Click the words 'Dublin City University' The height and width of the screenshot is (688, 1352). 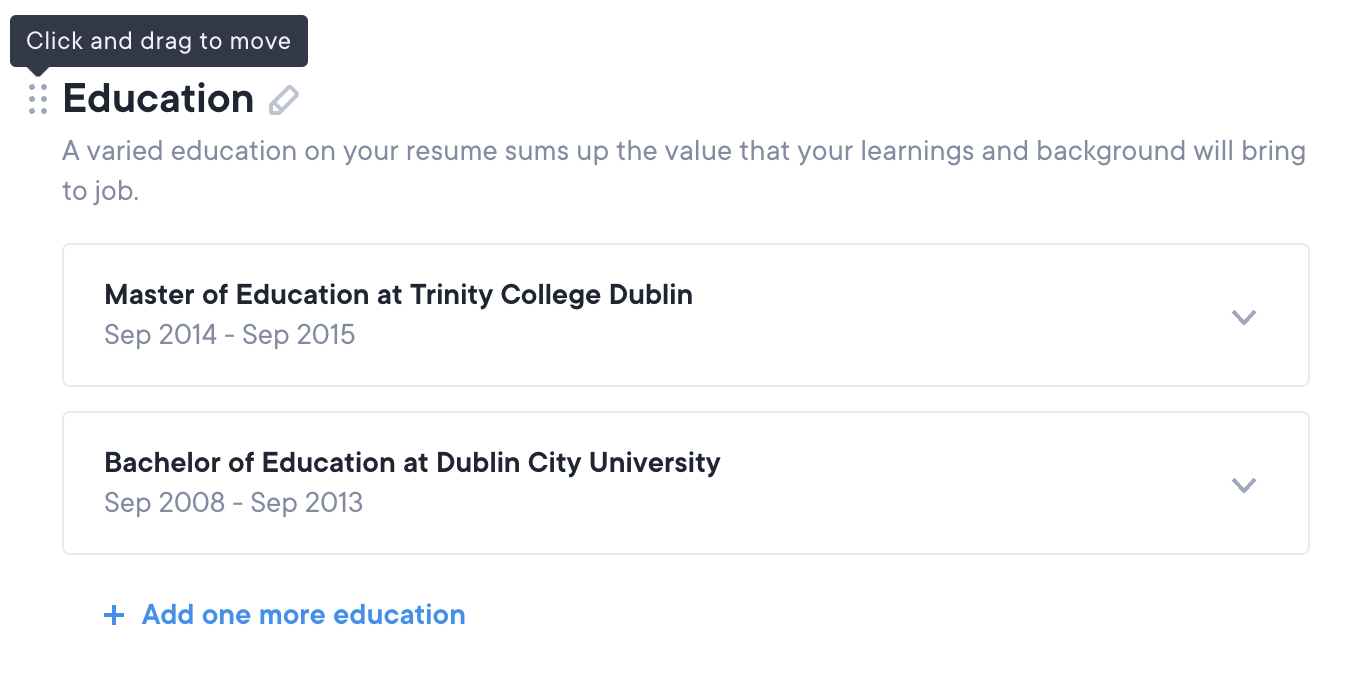point(578,463)
